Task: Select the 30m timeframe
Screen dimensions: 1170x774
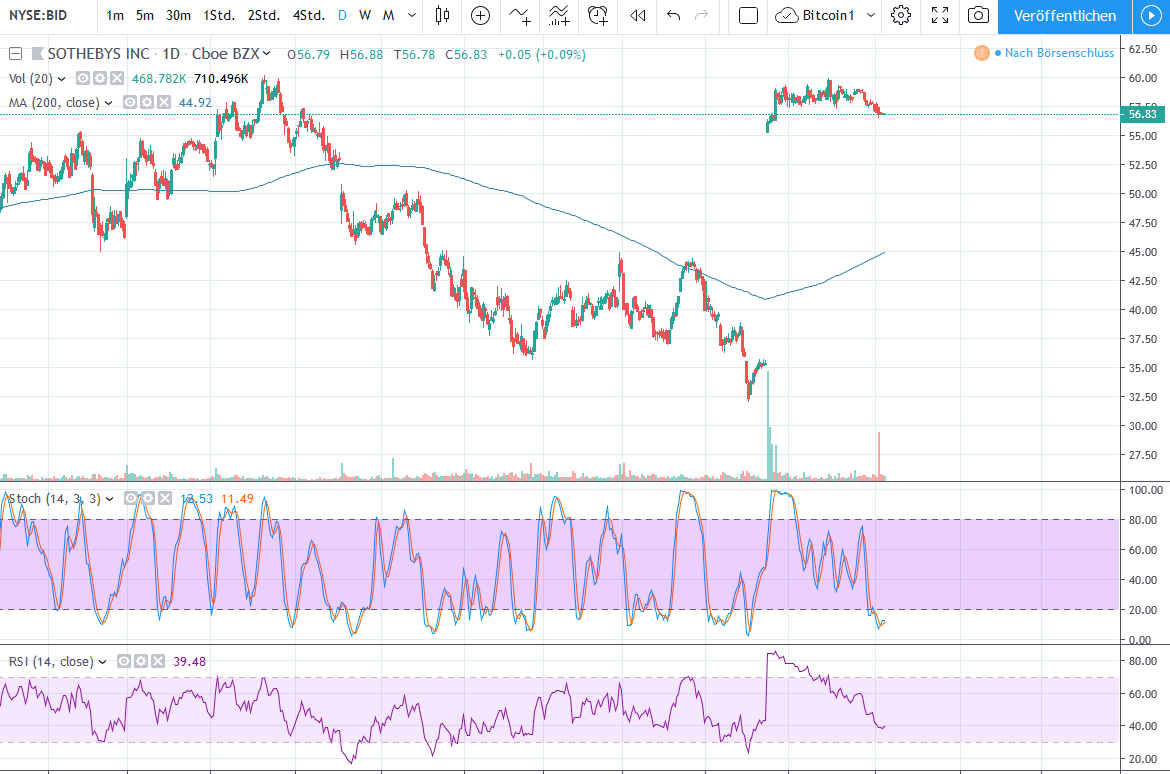Action: click(178, 15)
